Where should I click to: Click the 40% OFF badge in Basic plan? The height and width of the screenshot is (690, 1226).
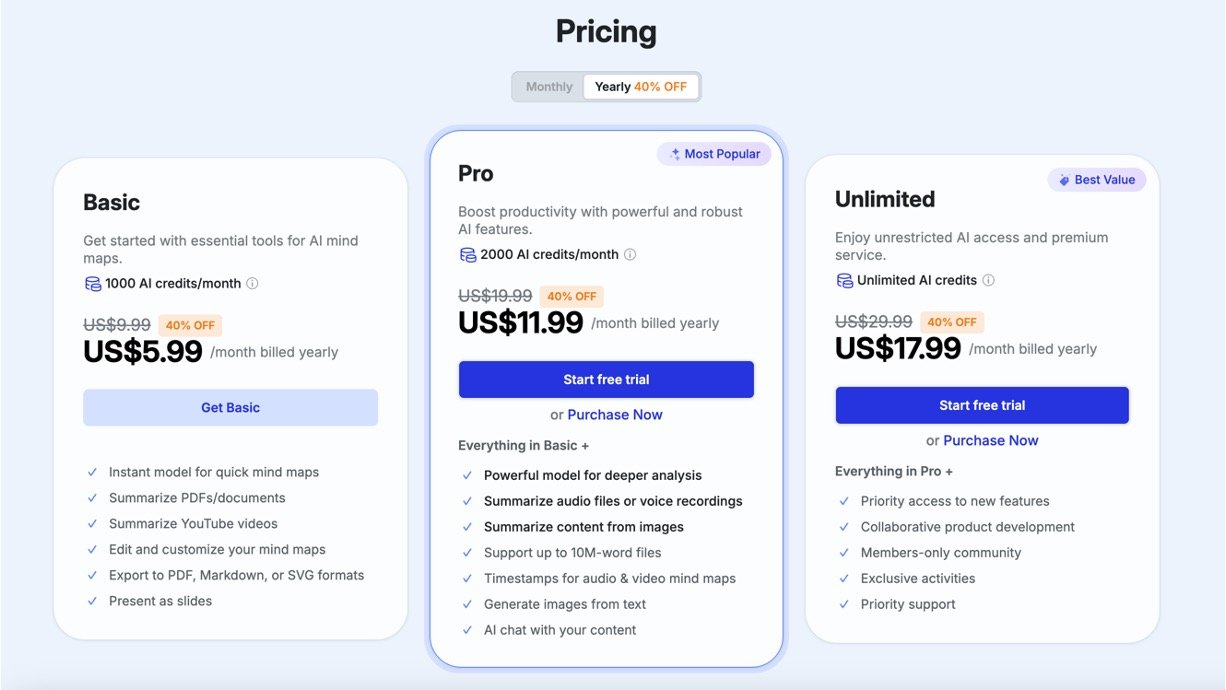[190, 325]
